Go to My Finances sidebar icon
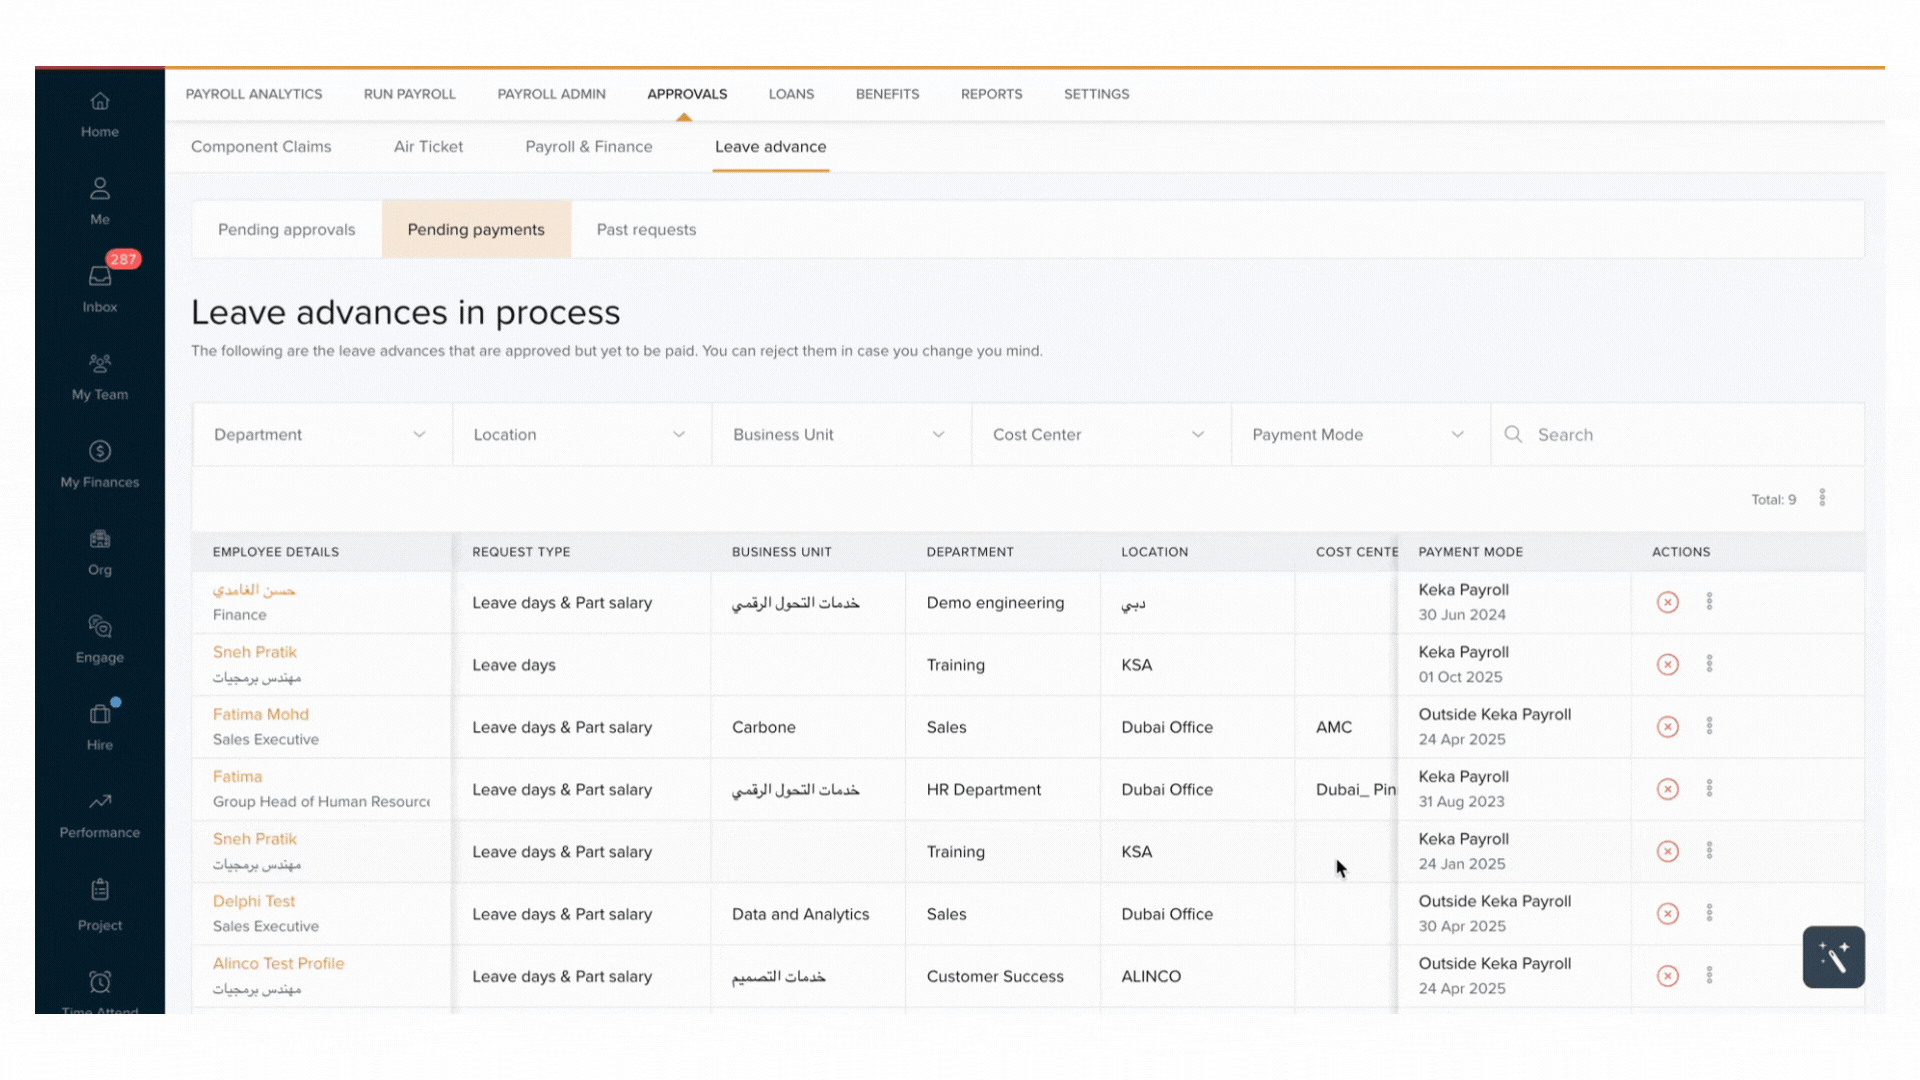 [100, 452]
